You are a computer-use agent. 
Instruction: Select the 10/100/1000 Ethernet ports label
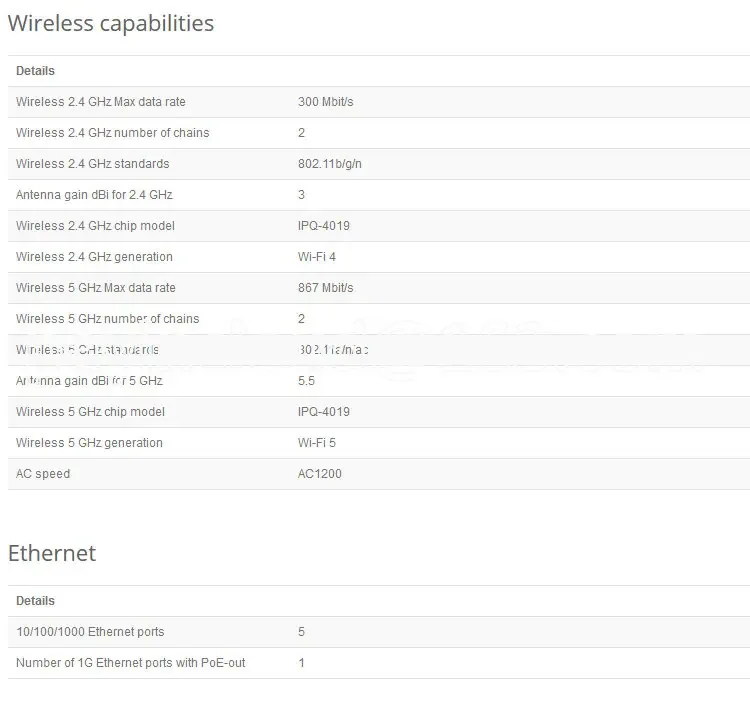click(90, 632)
